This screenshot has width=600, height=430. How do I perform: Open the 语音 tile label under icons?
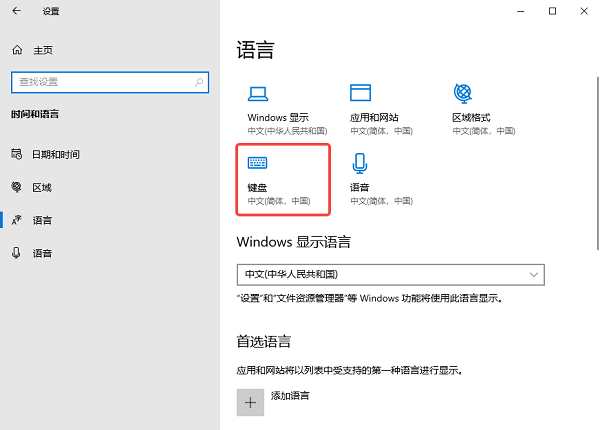point(359,187)
